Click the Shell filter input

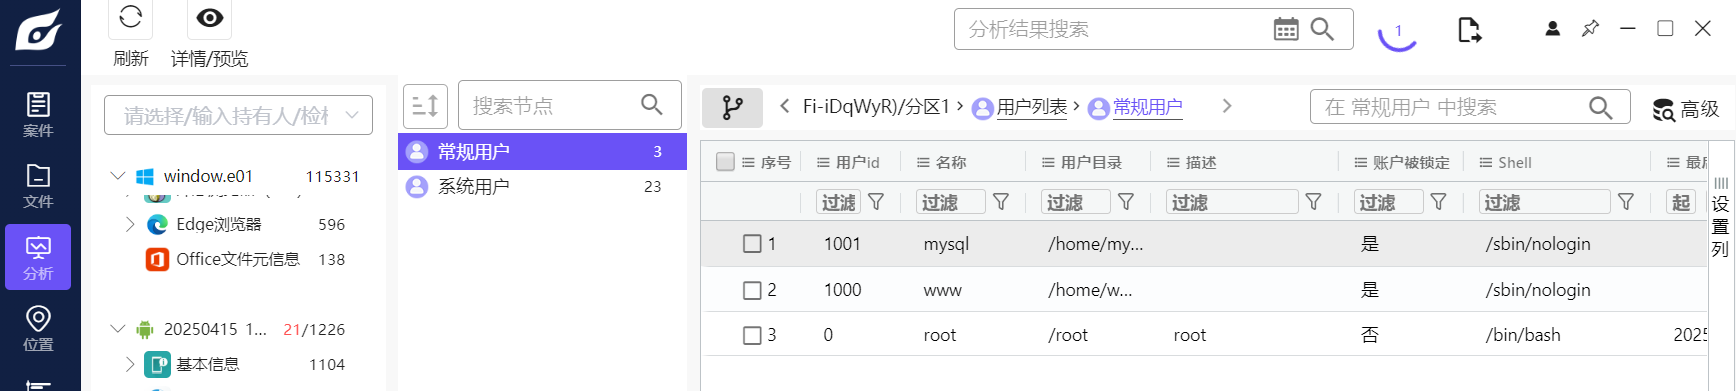pos(1545,202)
